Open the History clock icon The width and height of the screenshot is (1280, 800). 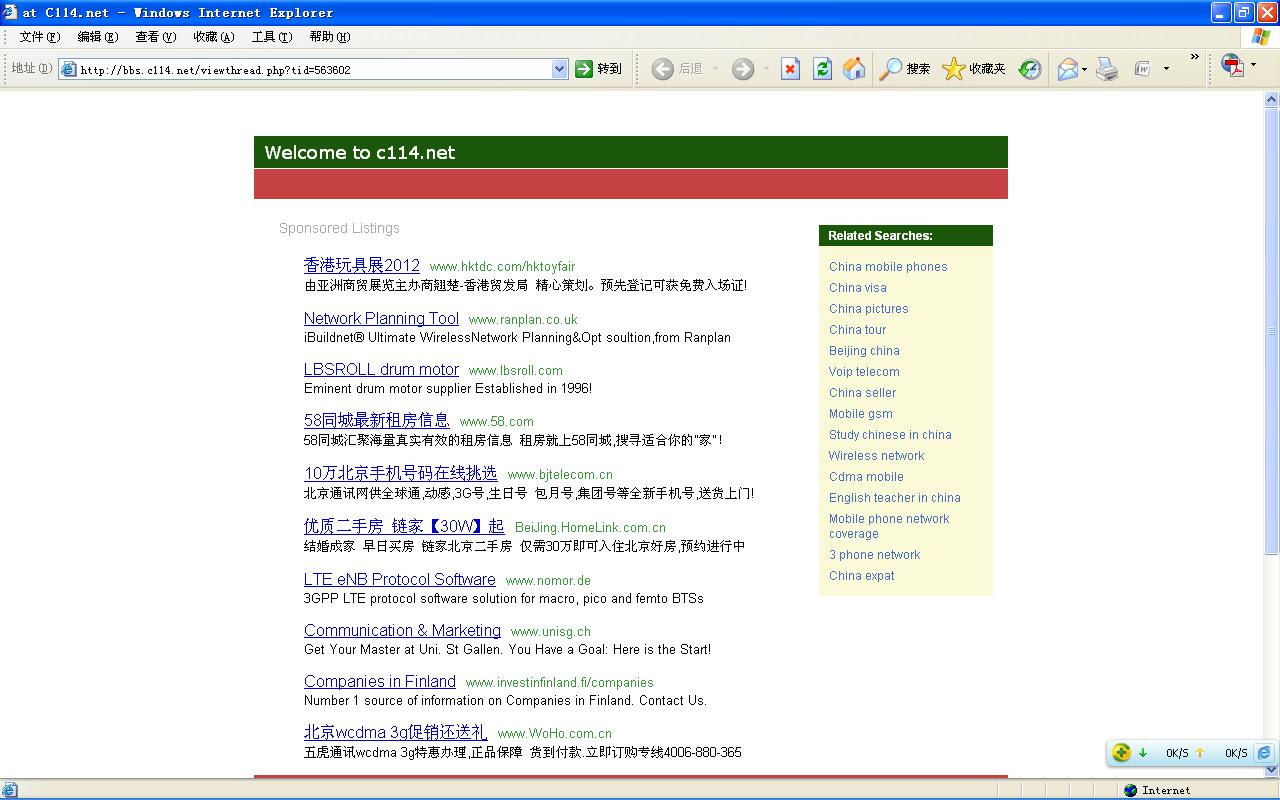tap(1030, 69)
